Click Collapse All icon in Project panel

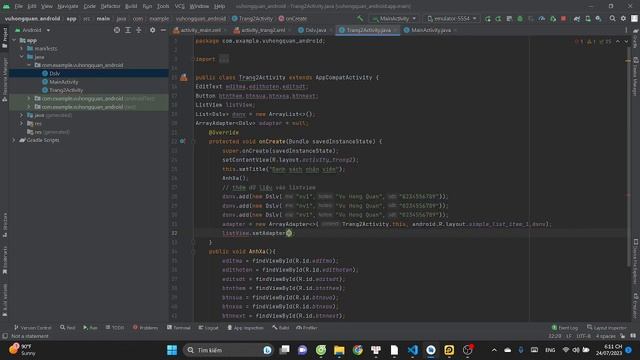[139, 30]
